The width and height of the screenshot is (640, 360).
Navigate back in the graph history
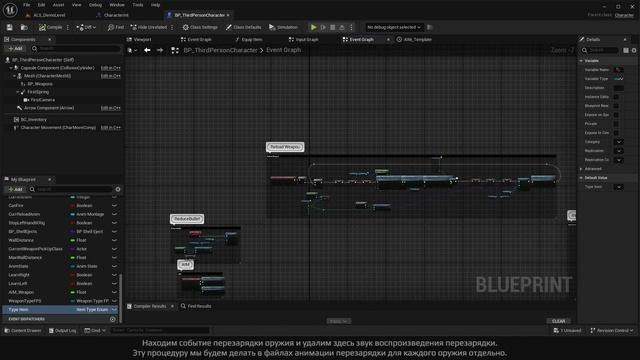click(147, 50)
